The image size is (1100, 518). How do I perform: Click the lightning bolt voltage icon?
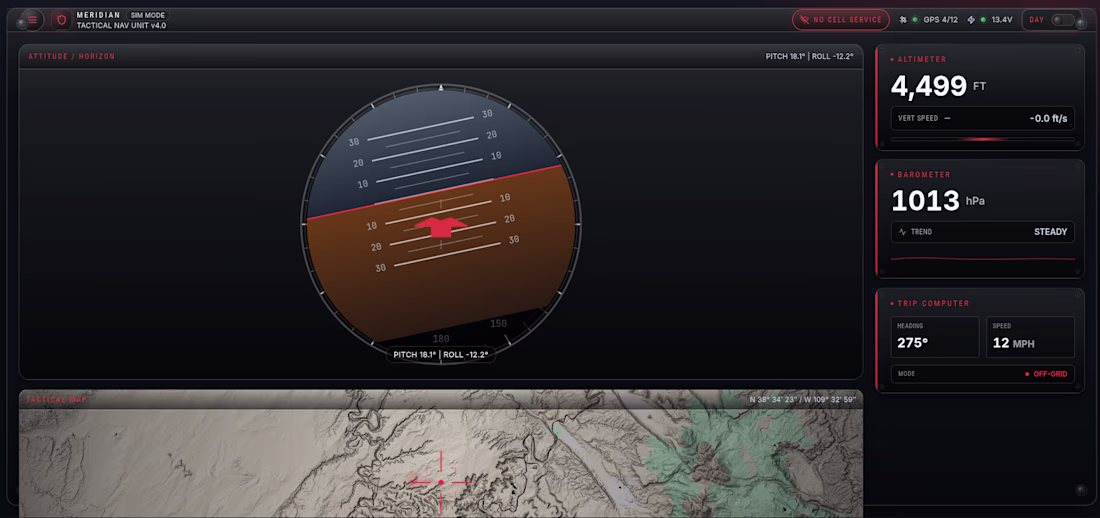971,20
